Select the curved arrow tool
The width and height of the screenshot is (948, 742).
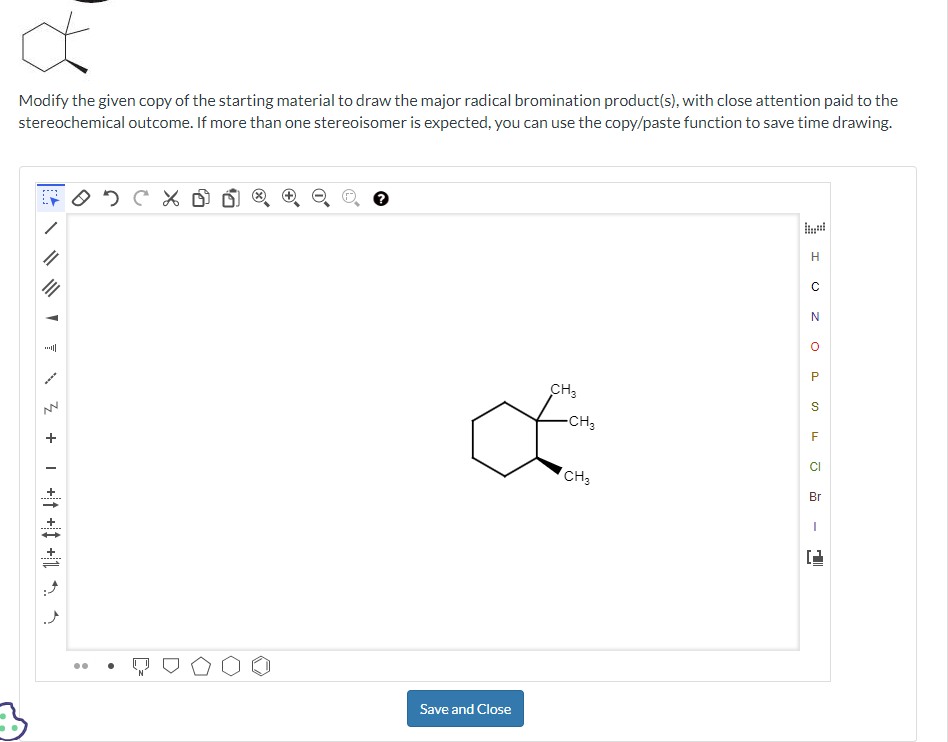(51, 590)
